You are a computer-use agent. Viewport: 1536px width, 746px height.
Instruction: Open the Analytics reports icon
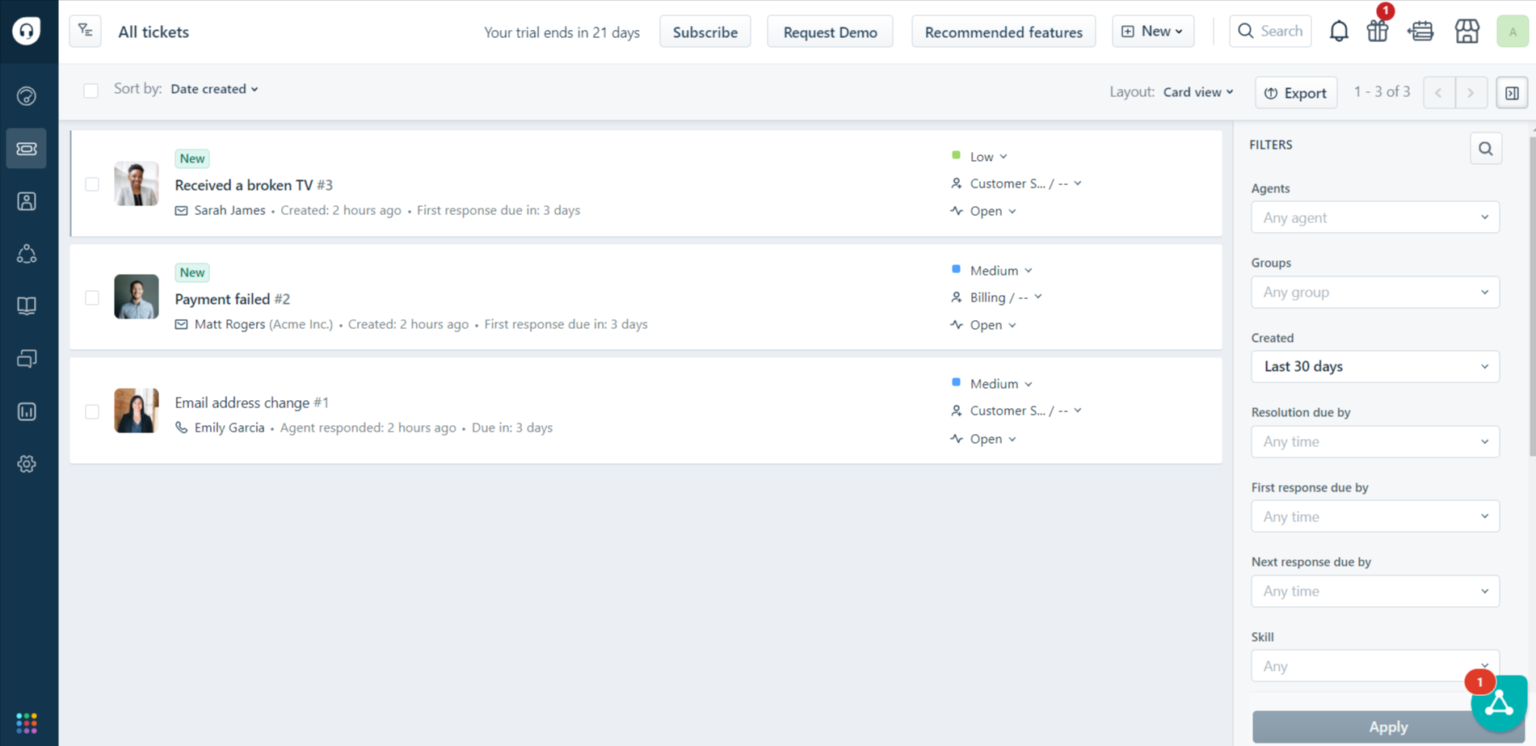[x=27, y=411]
